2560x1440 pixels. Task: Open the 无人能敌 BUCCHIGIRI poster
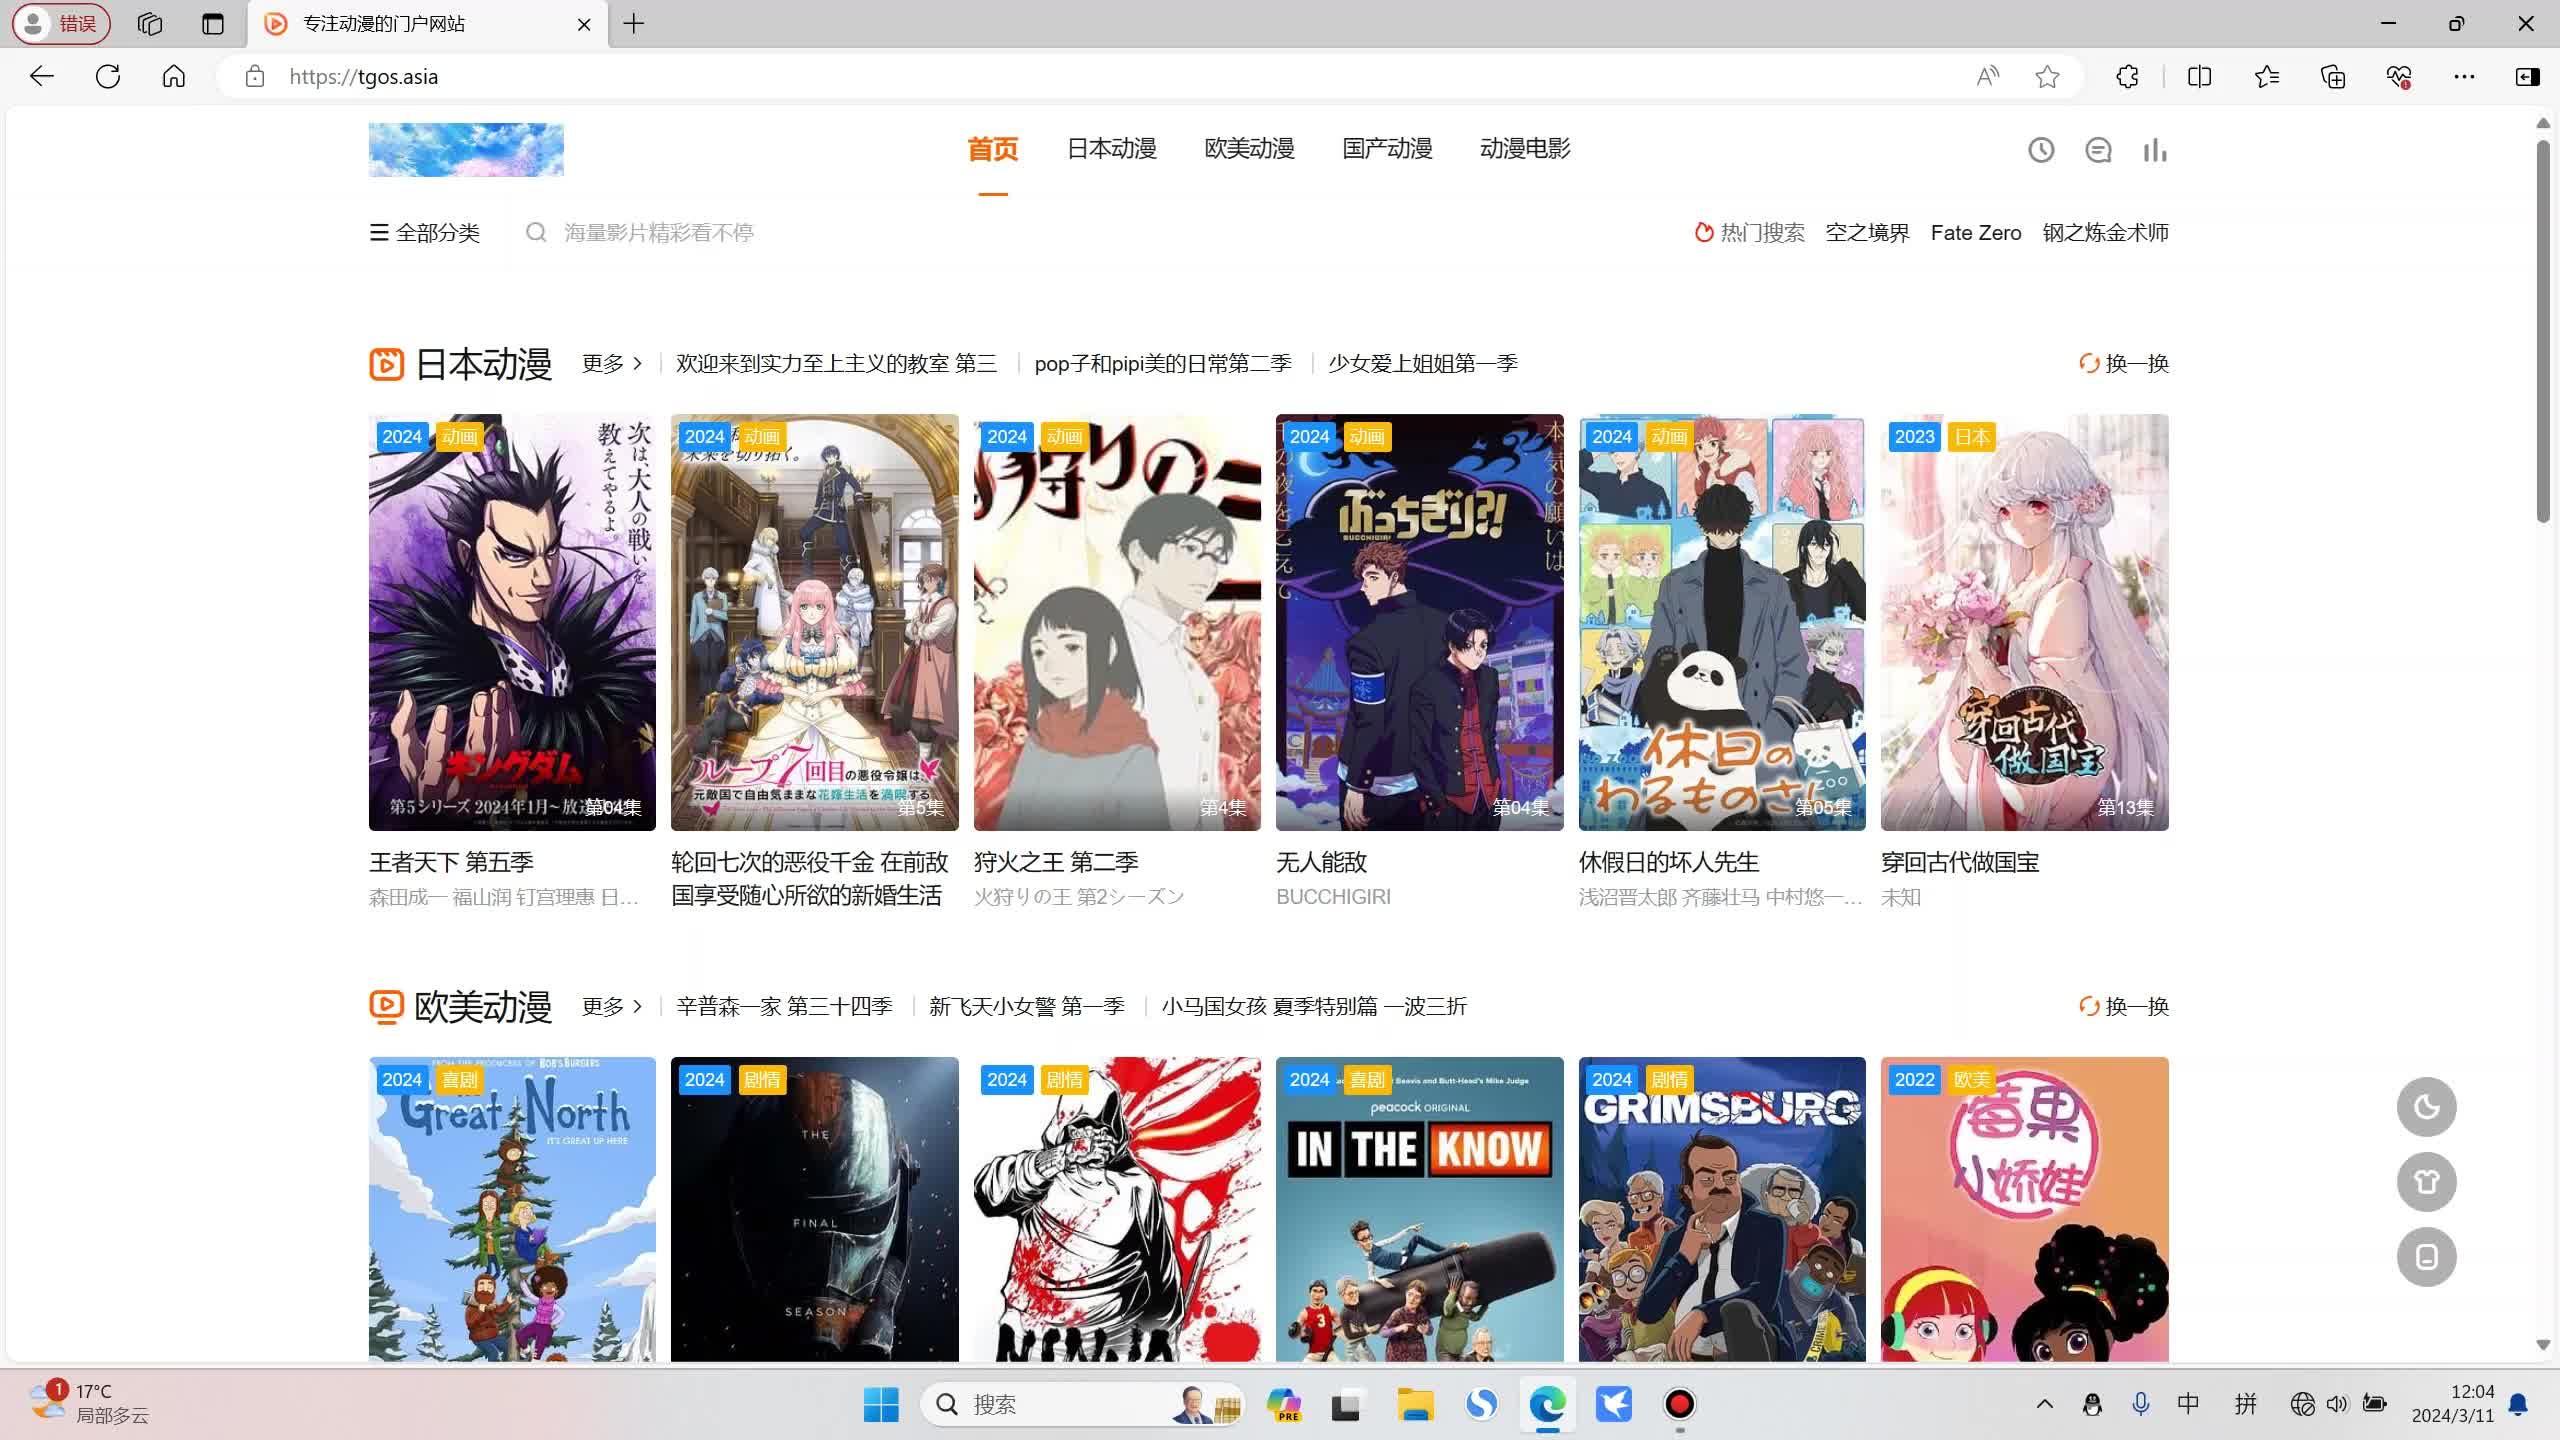click(1419, 622)
